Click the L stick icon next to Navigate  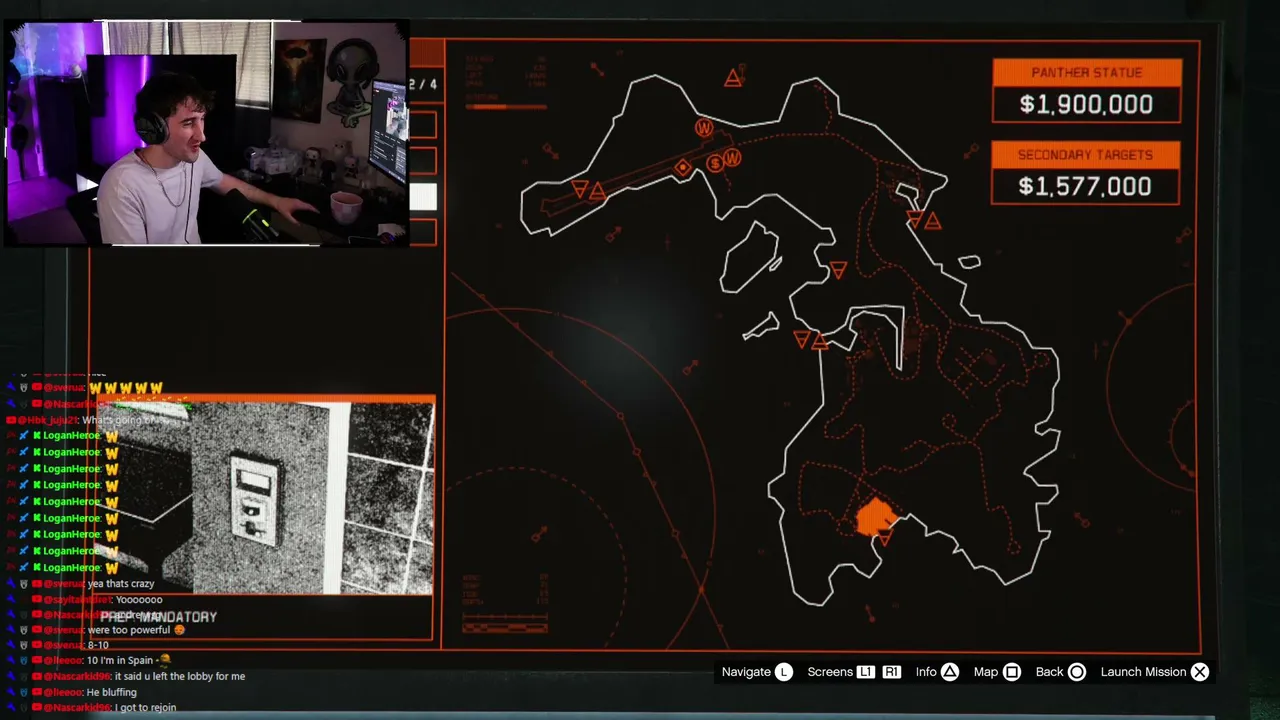click(784, 672)
